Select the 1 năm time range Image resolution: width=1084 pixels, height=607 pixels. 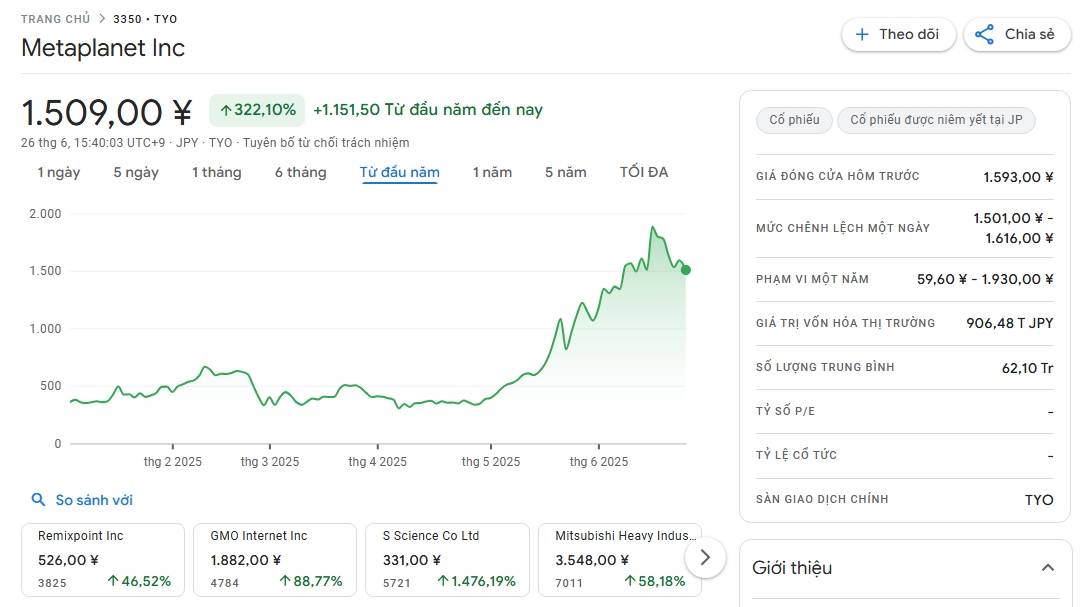coord(492,172)
